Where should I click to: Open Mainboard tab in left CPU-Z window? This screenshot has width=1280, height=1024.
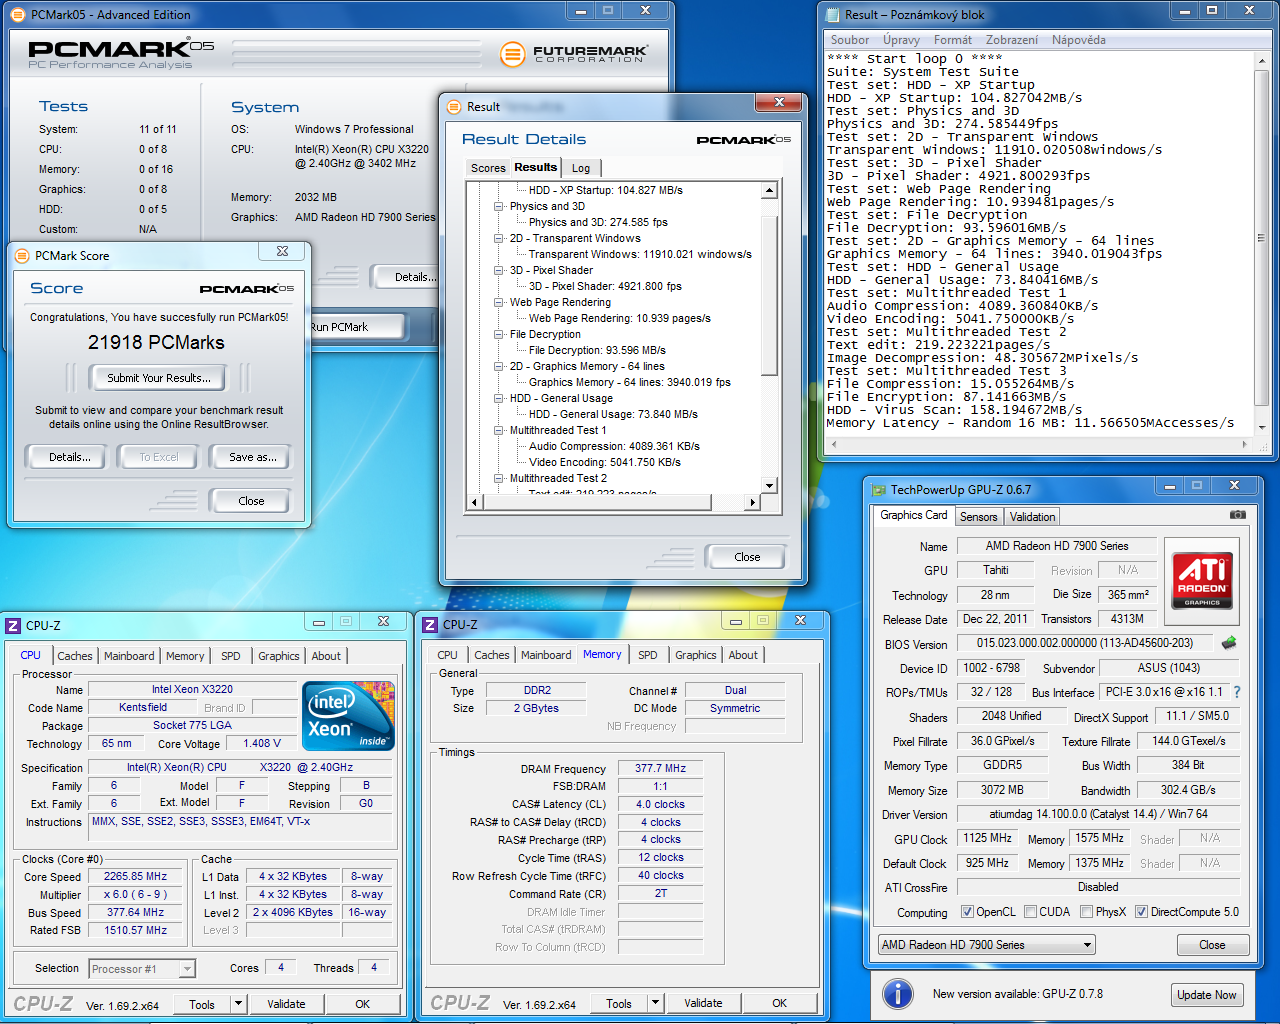point(129,656)
